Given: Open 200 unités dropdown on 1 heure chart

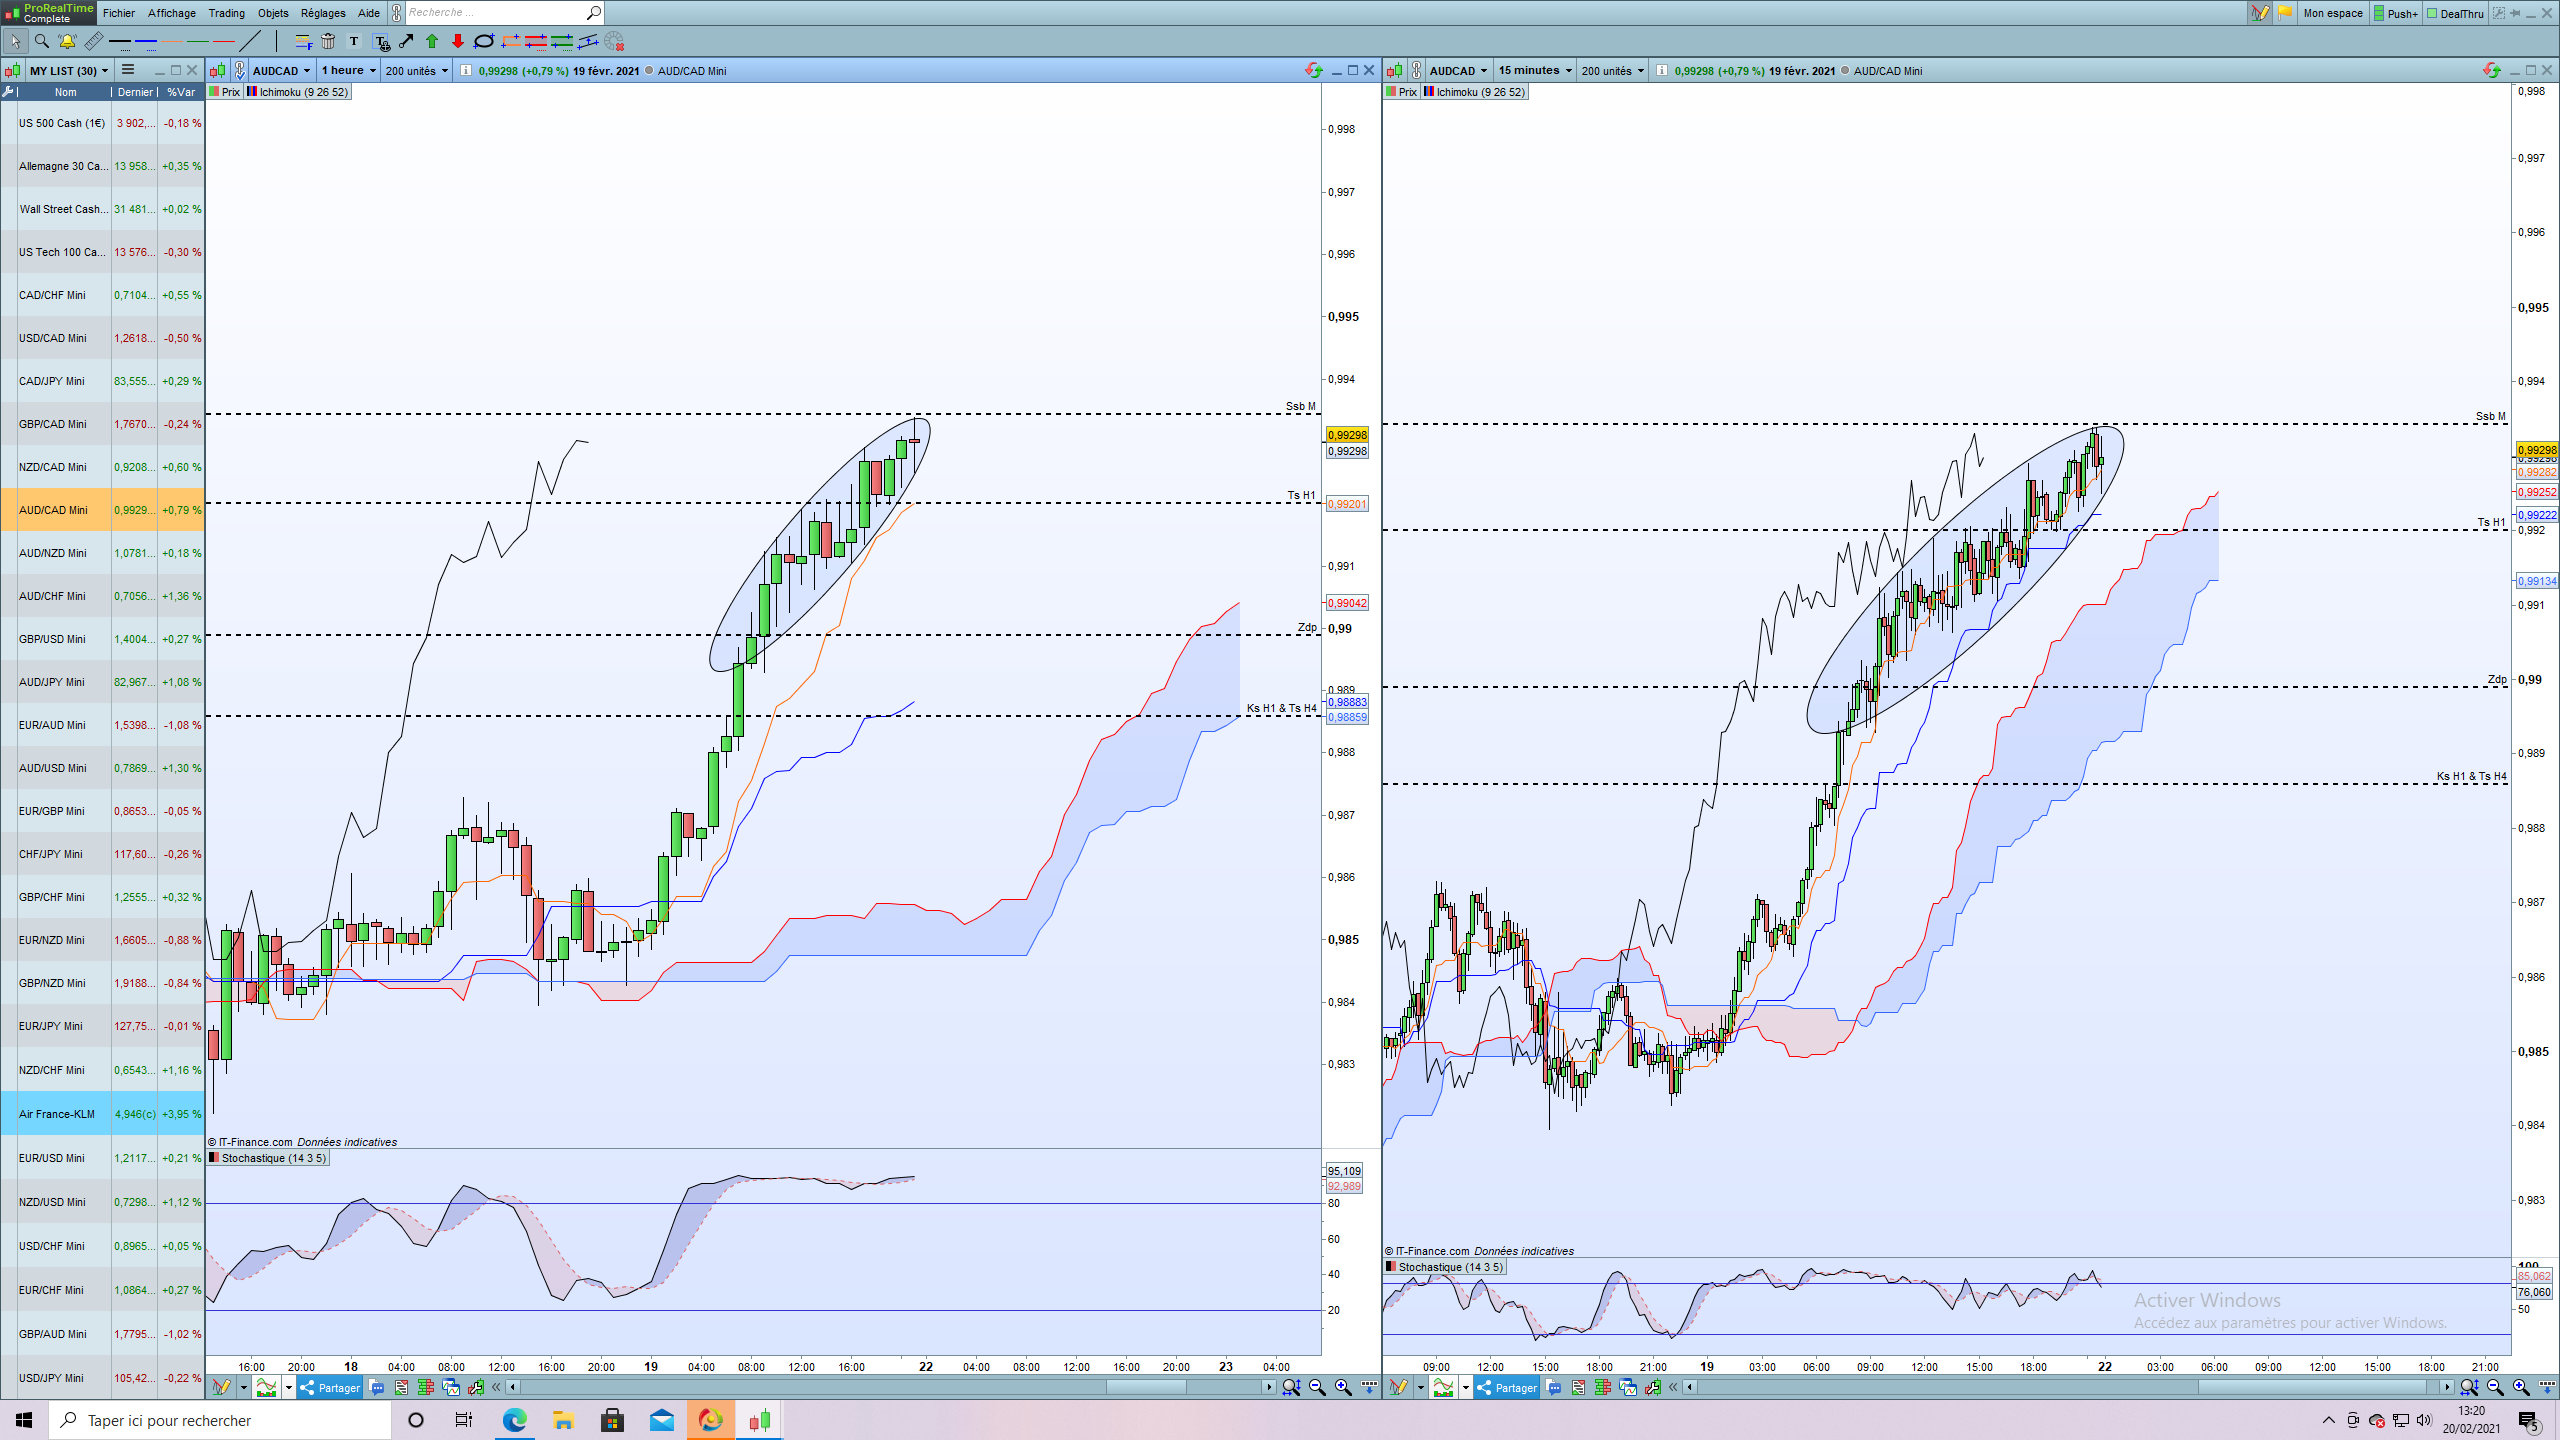Looking at the screenshot, I should pyautogui.click(x=417, y=71).
